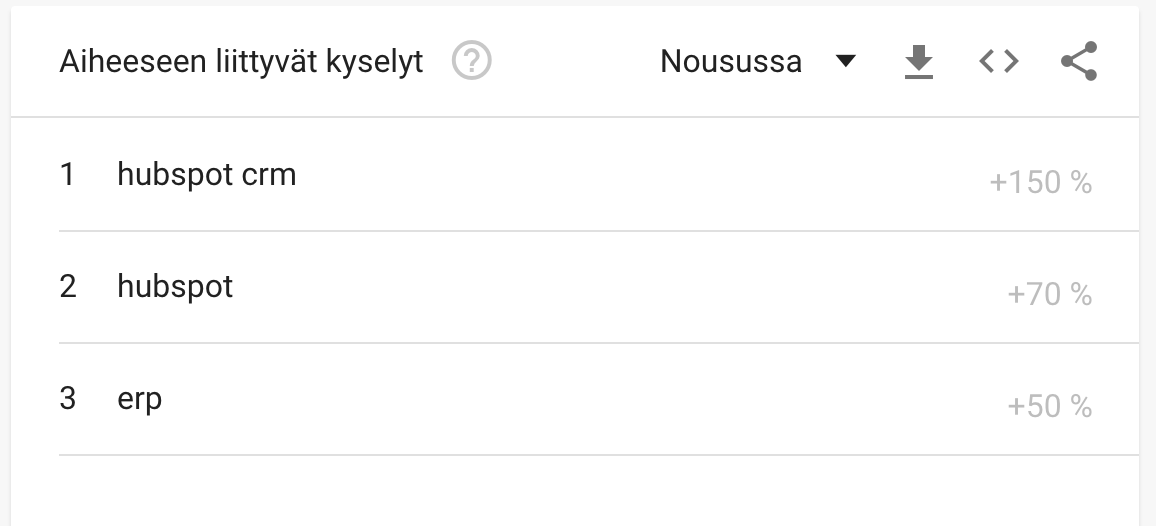Click the black triangle next to Nousussa

[846, 61]
